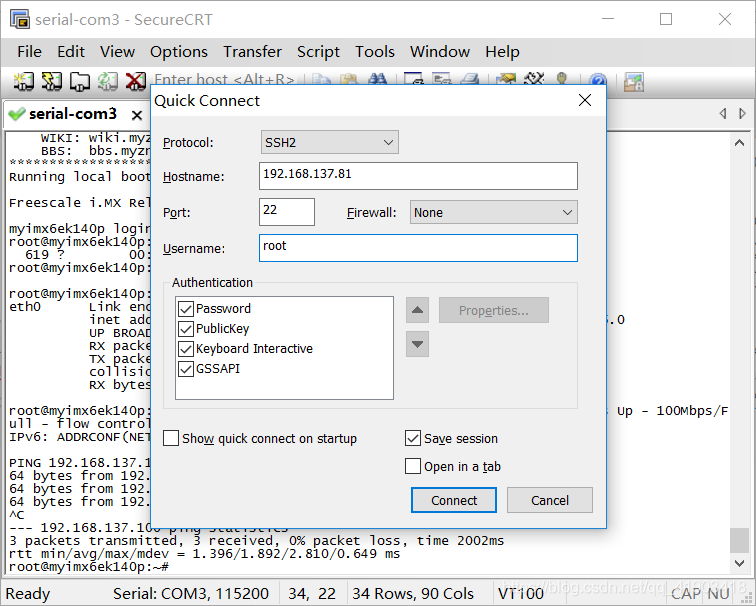Uncheck GSSAPI authentication
This screenshot has height=606, width=756.
tap(186, 369)
